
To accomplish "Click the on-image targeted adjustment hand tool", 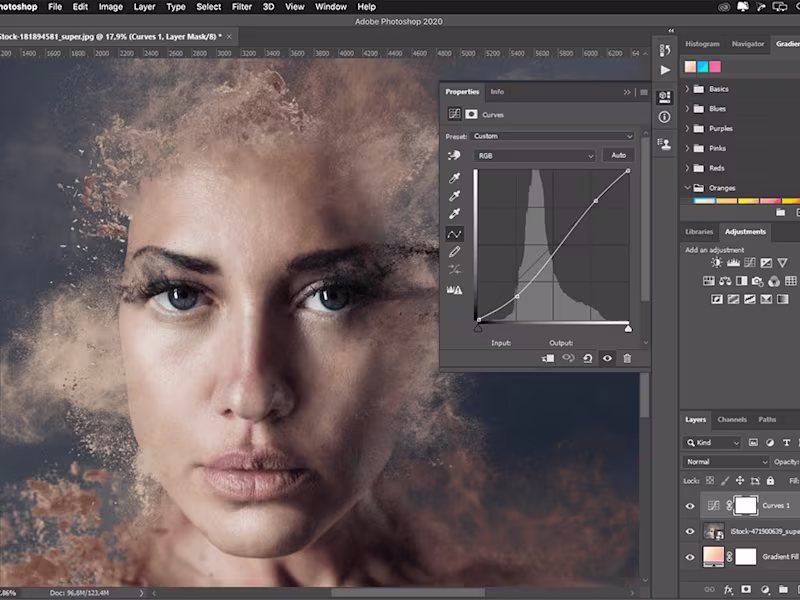I will (x=455, y=156).
